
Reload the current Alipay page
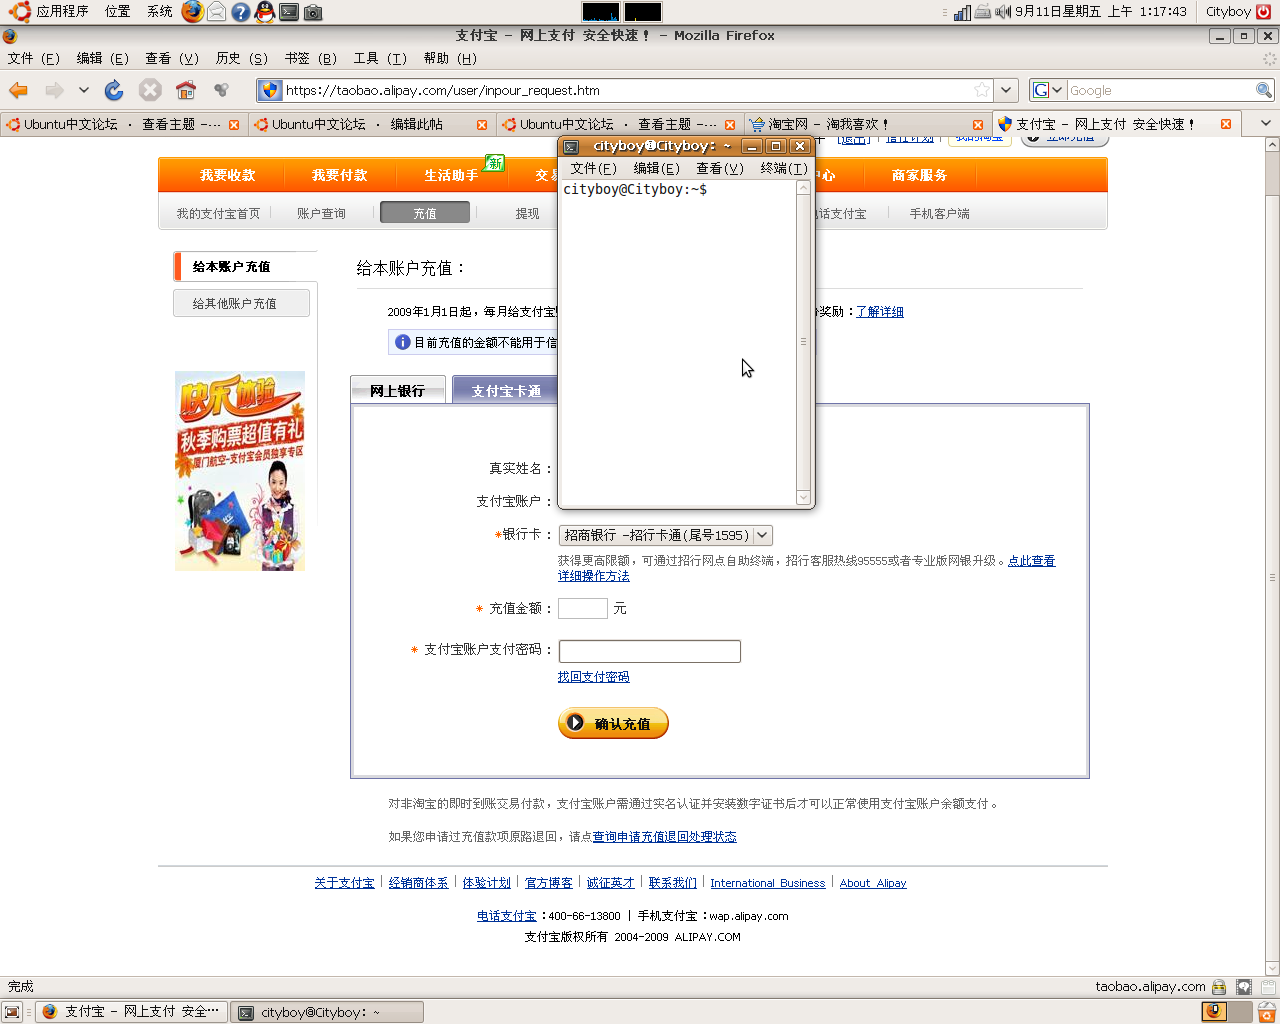(114, 90)
